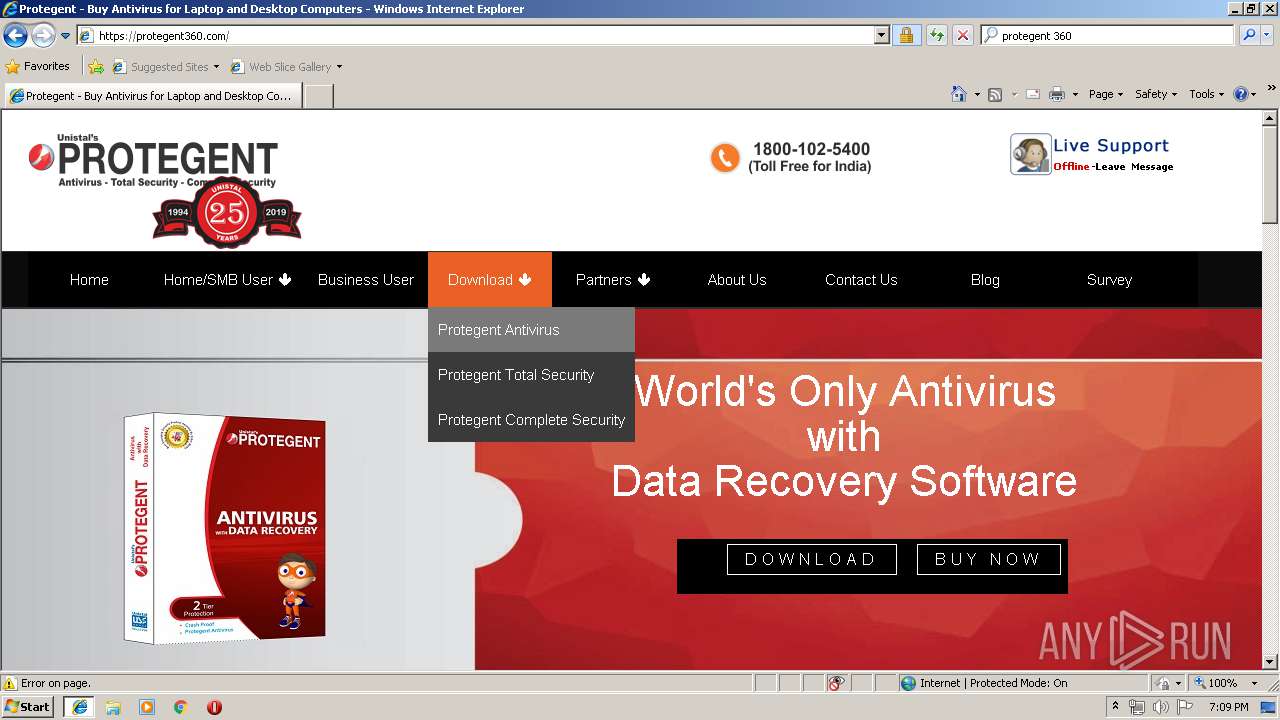Click the BUY NOW button on banner
Viewport: 1280px width, 720px height.
click(x=988, y=559)
